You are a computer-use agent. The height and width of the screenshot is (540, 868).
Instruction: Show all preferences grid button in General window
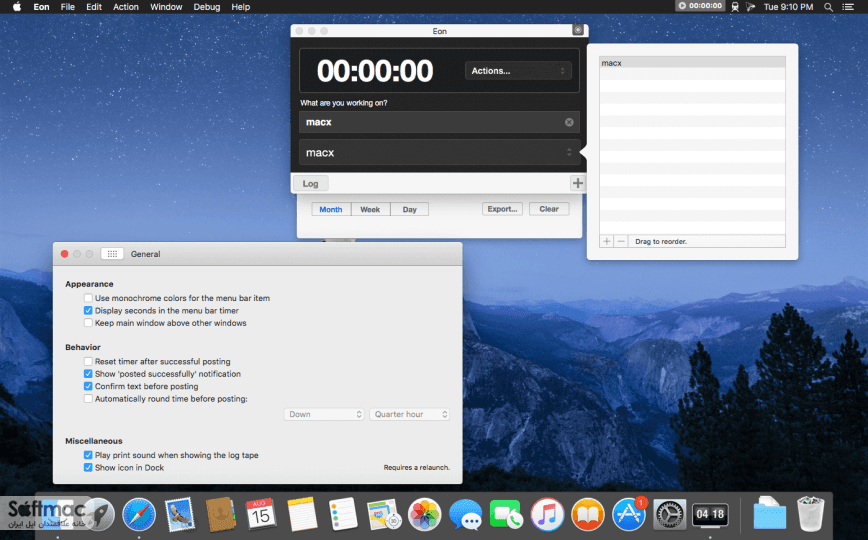112,254
